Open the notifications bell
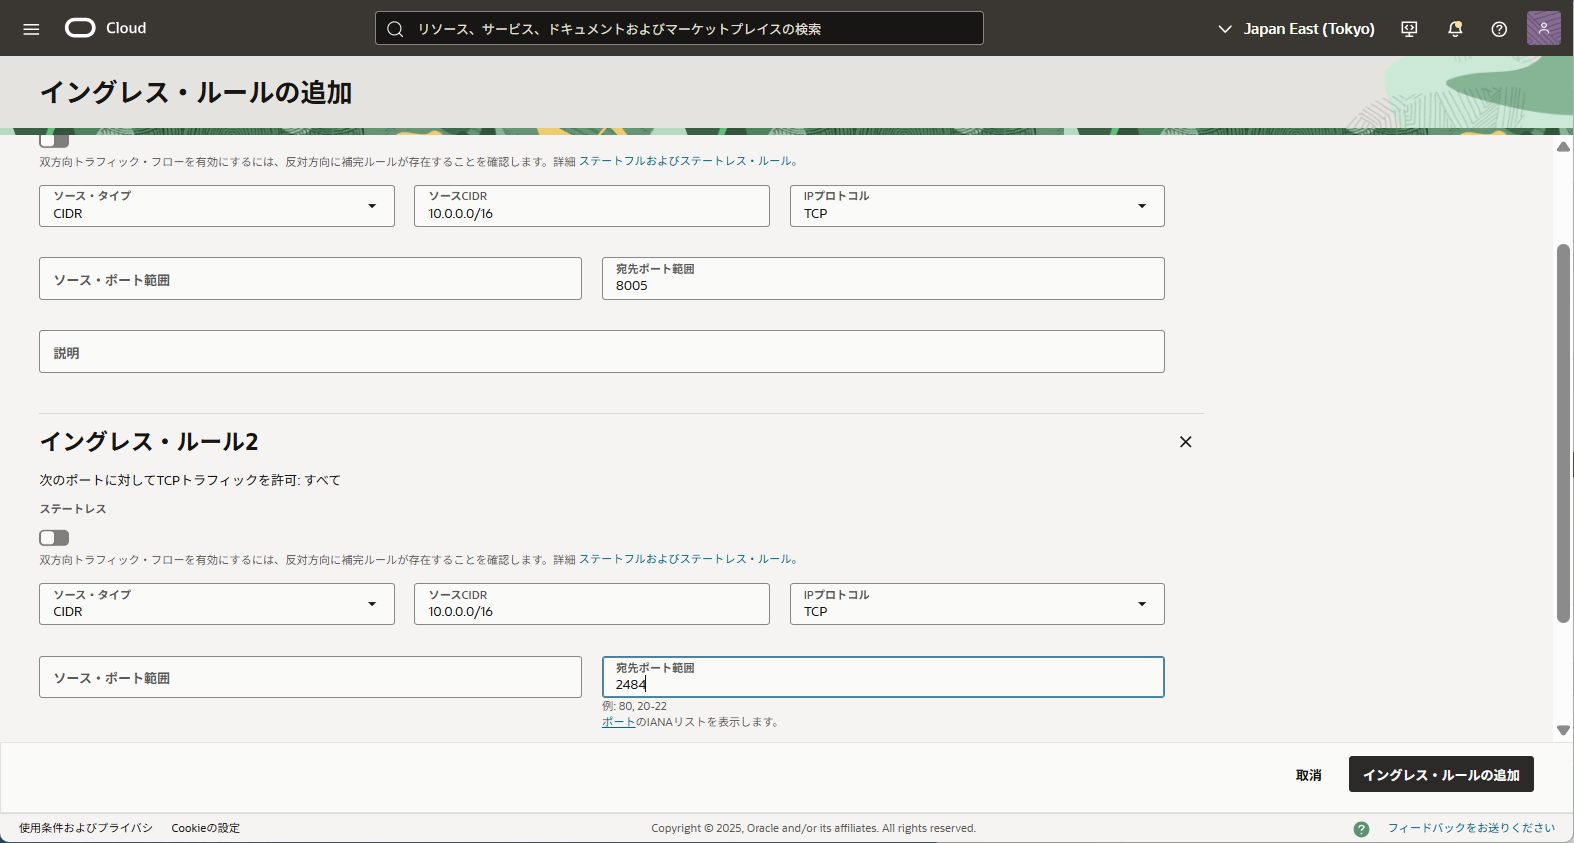Image resolution: width=1574 pixels, height=843 pixels. 1455,29
